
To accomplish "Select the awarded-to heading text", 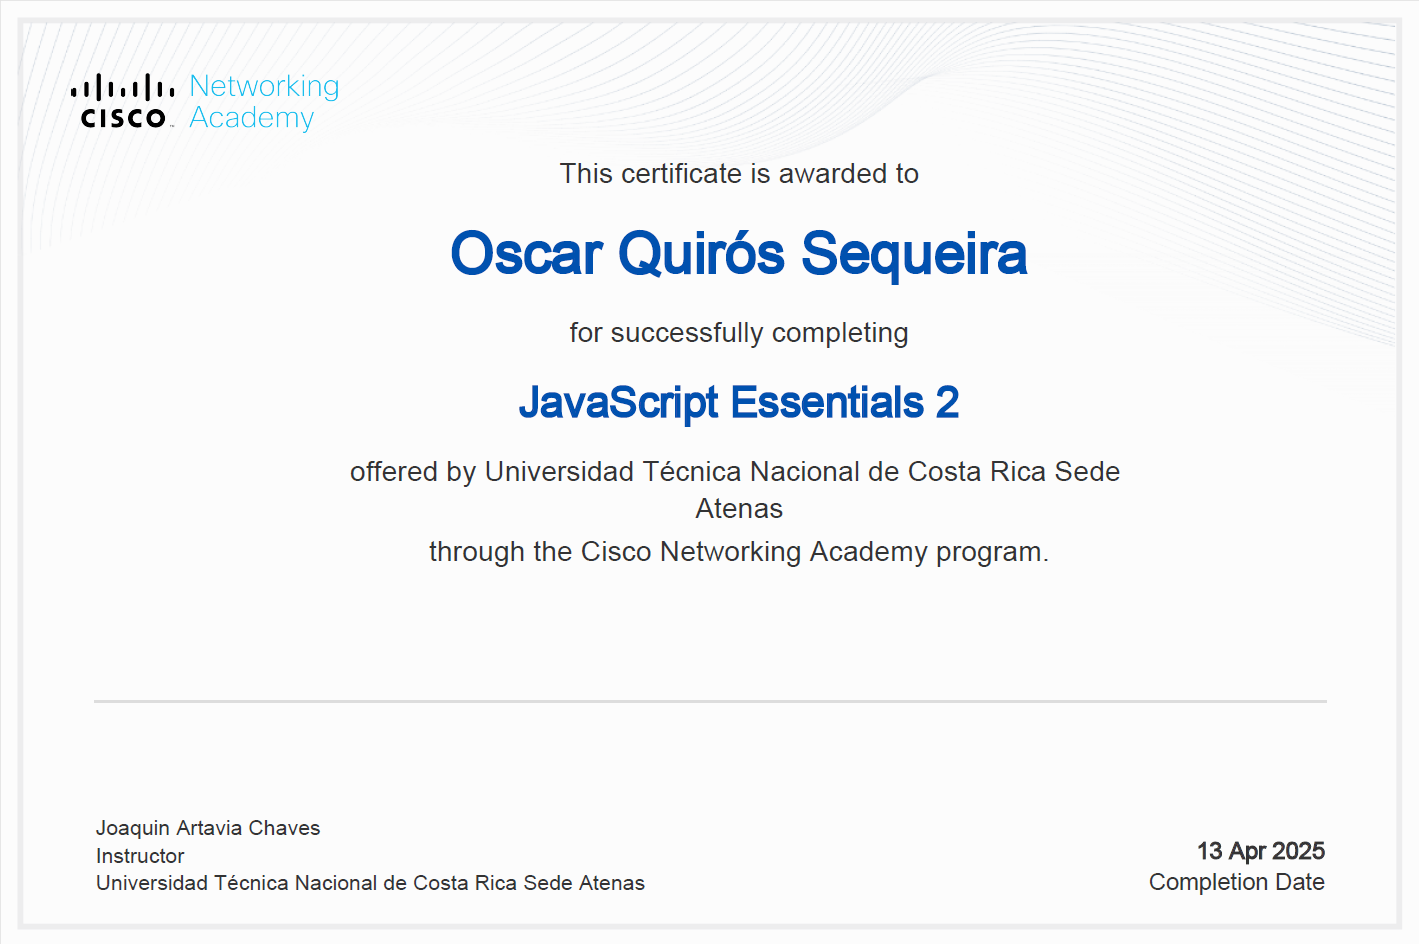I will (739, 173).
